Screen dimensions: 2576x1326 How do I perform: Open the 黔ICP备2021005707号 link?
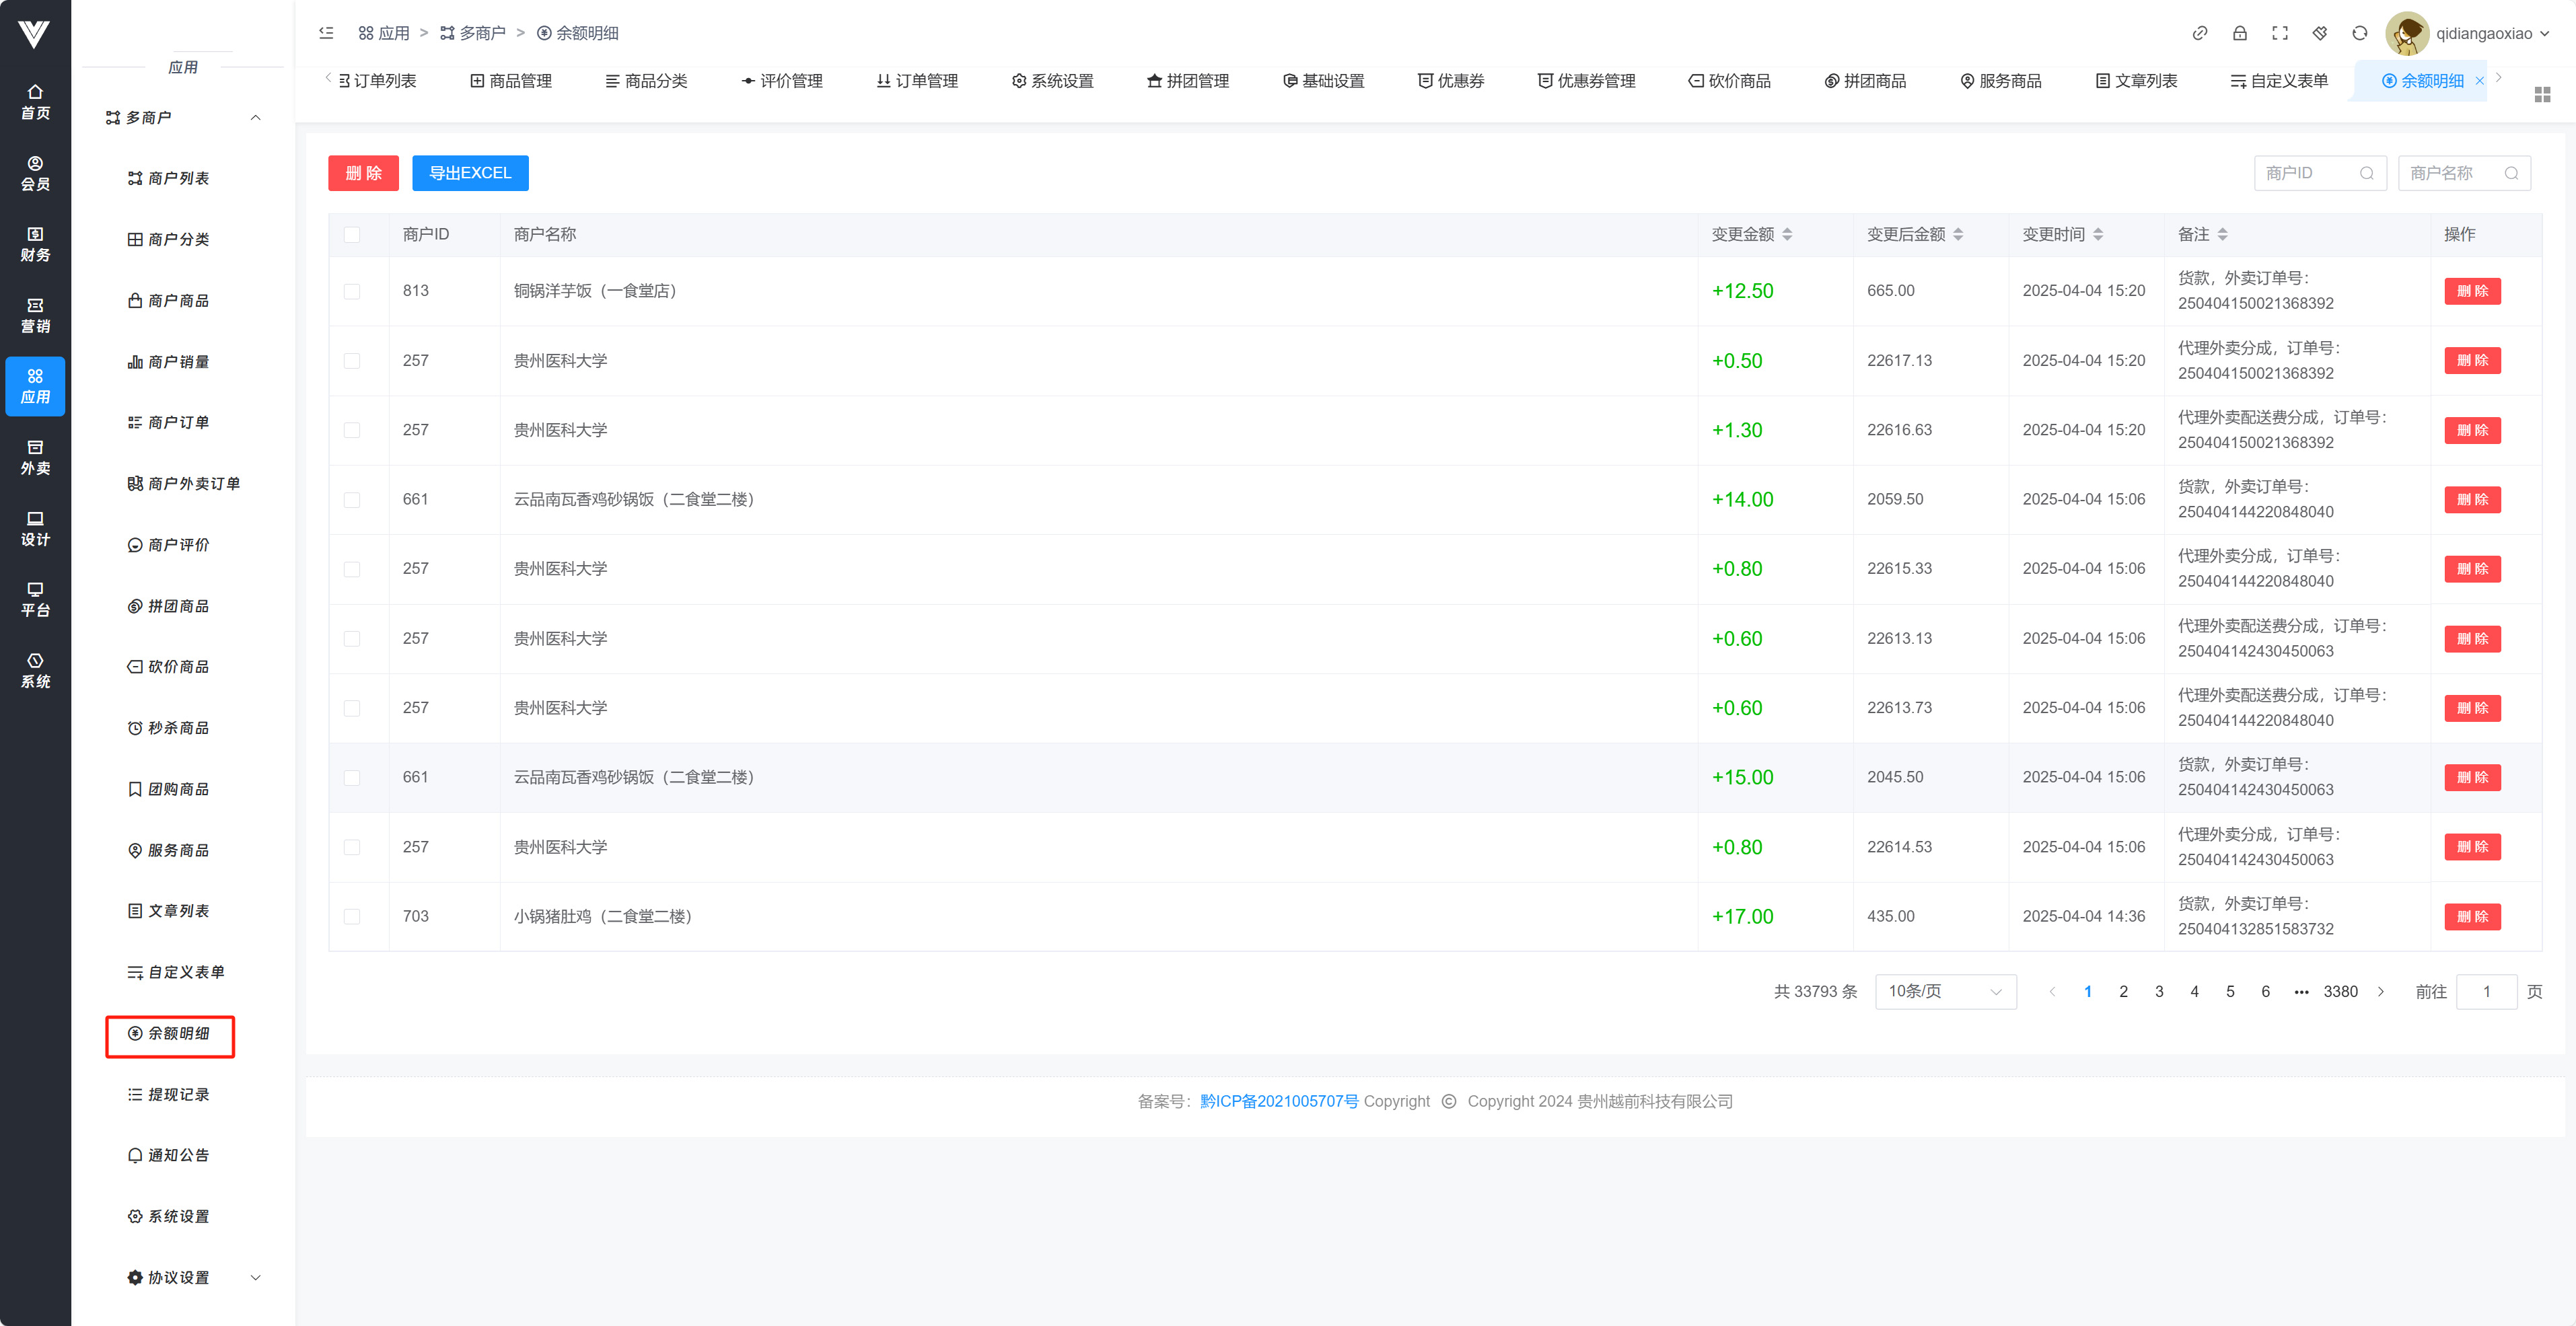pos(1278,1101)
